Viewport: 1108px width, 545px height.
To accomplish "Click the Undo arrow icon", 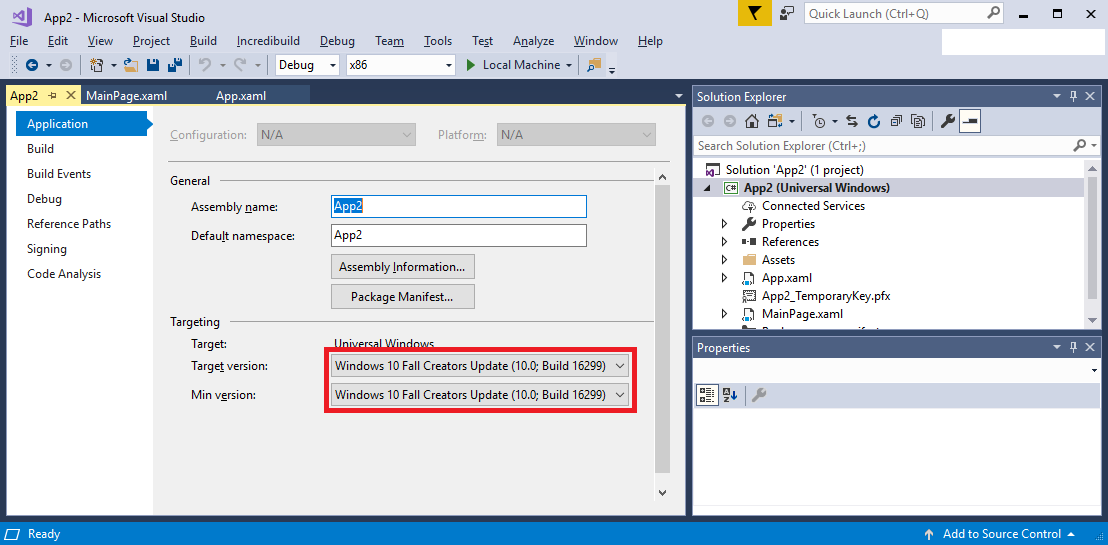I will click(205, 65).
